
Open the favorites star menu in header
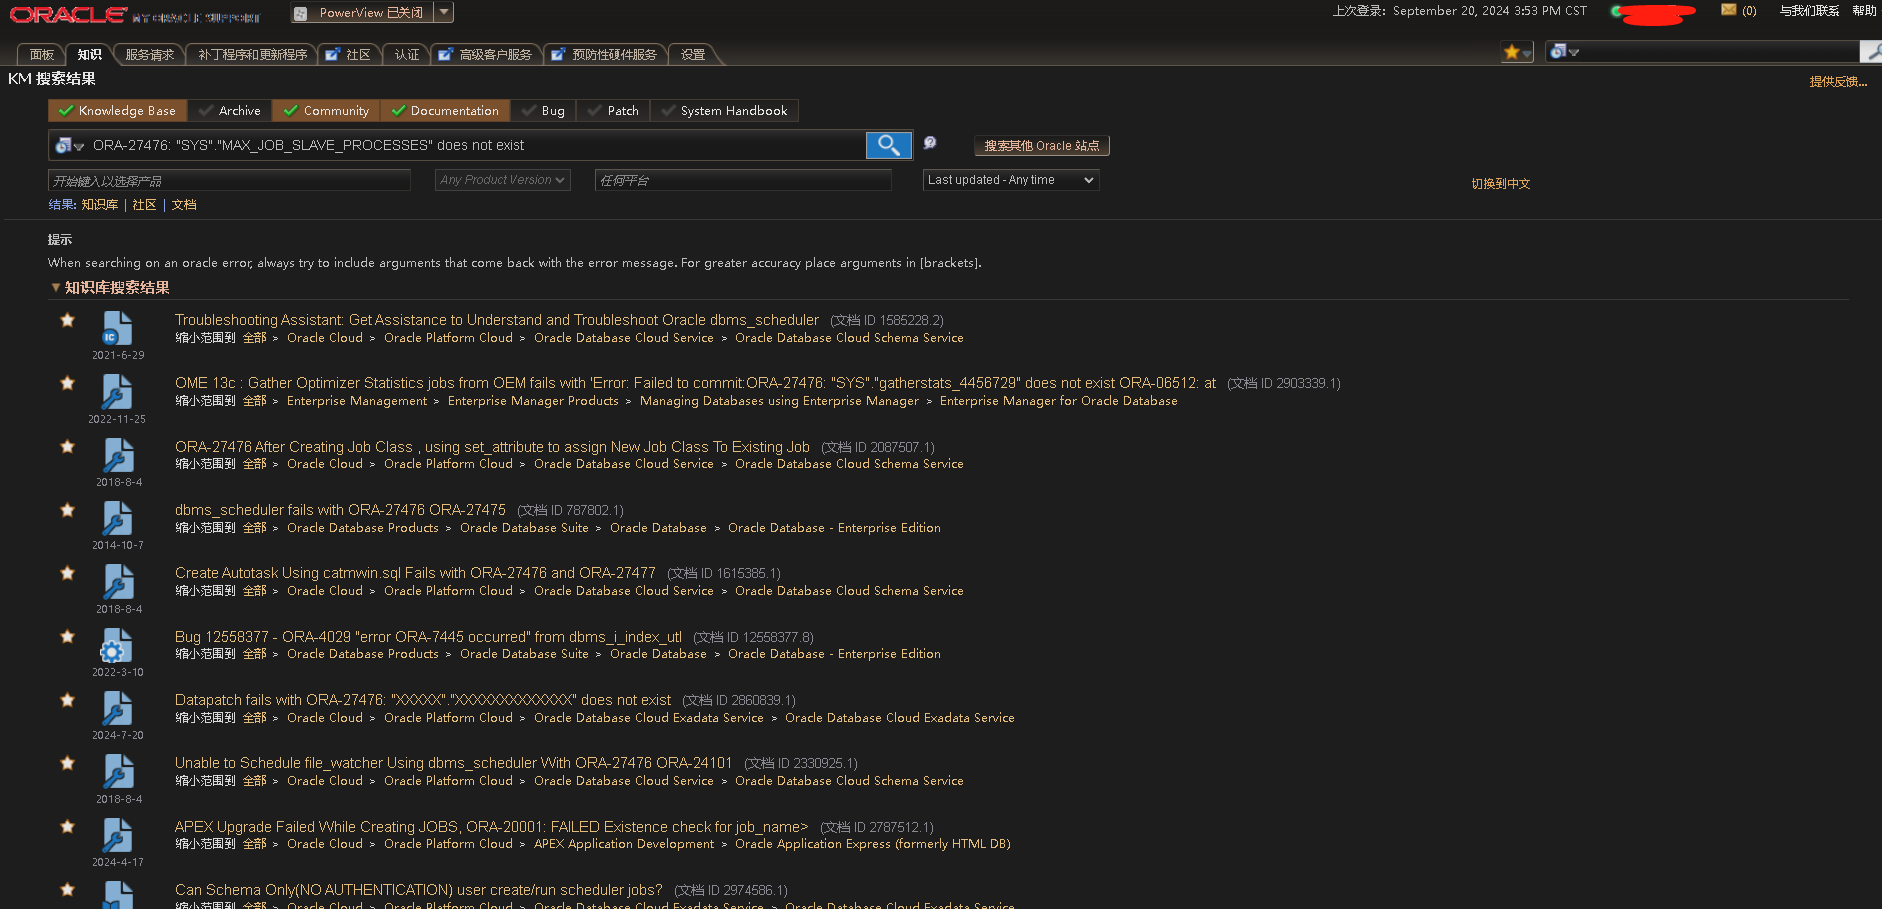point(1517,52)
